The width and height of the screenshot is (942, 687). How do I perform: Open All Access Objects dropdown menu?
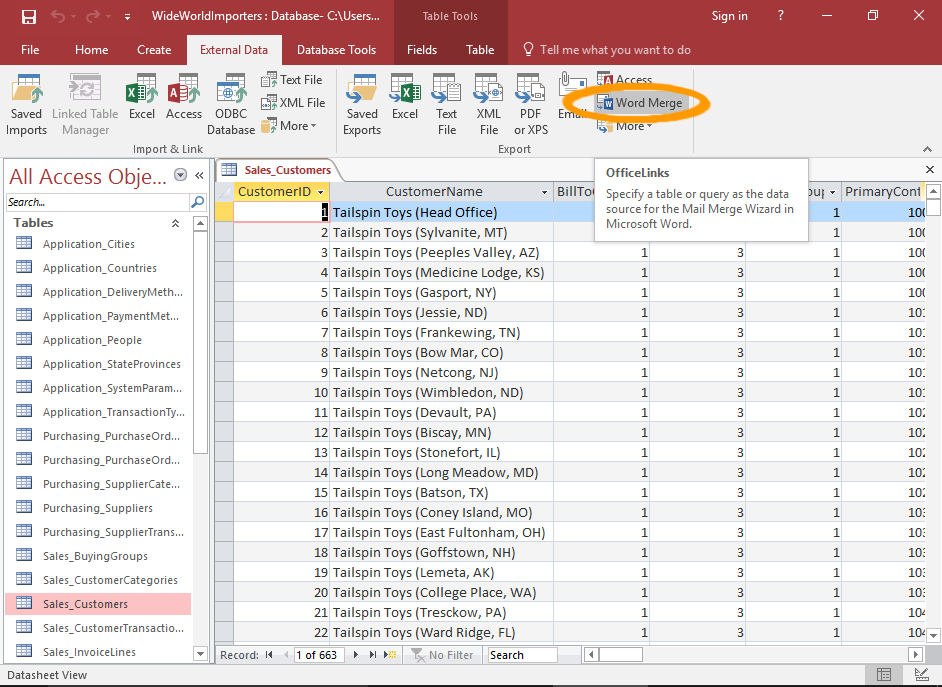click(180, 175)
